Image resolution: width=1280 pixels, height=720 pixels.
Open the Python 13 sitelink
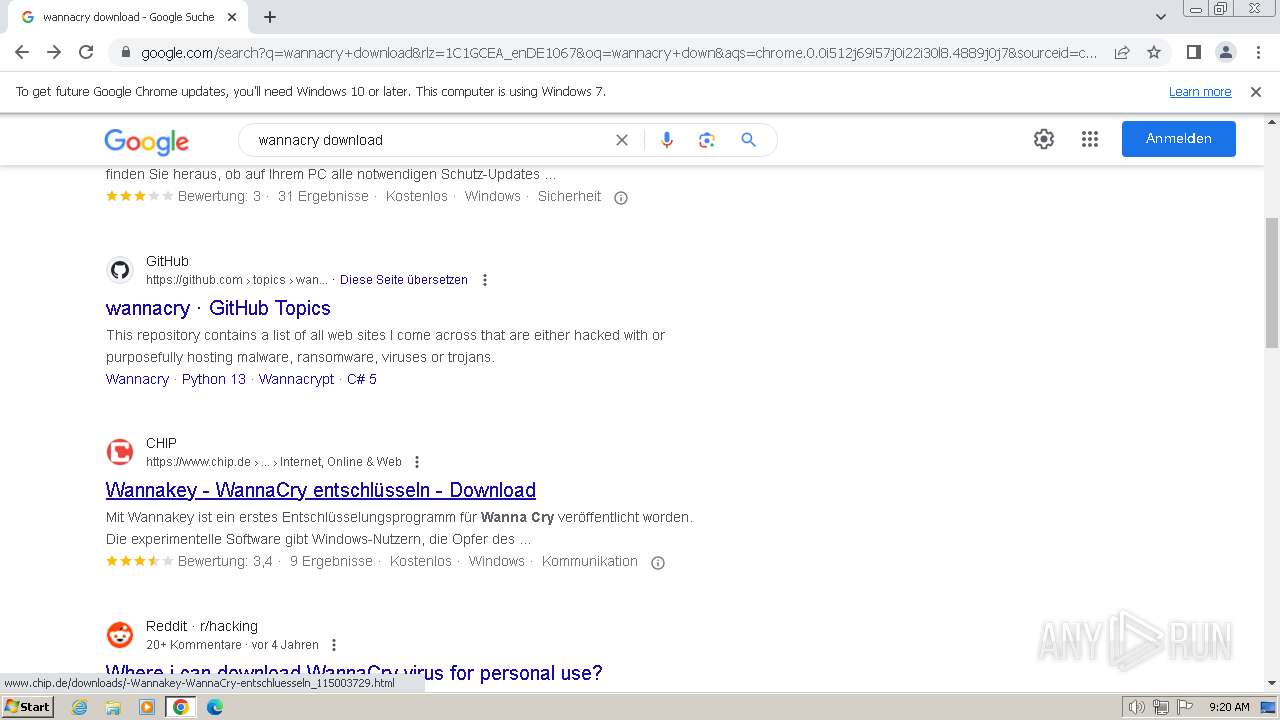(x=213, y=379)
